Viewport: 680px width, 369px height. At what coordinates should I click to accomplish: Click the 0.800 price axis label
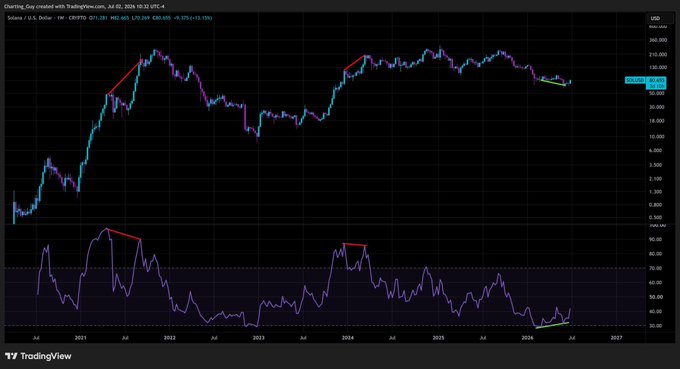click(x=656, y=205)
